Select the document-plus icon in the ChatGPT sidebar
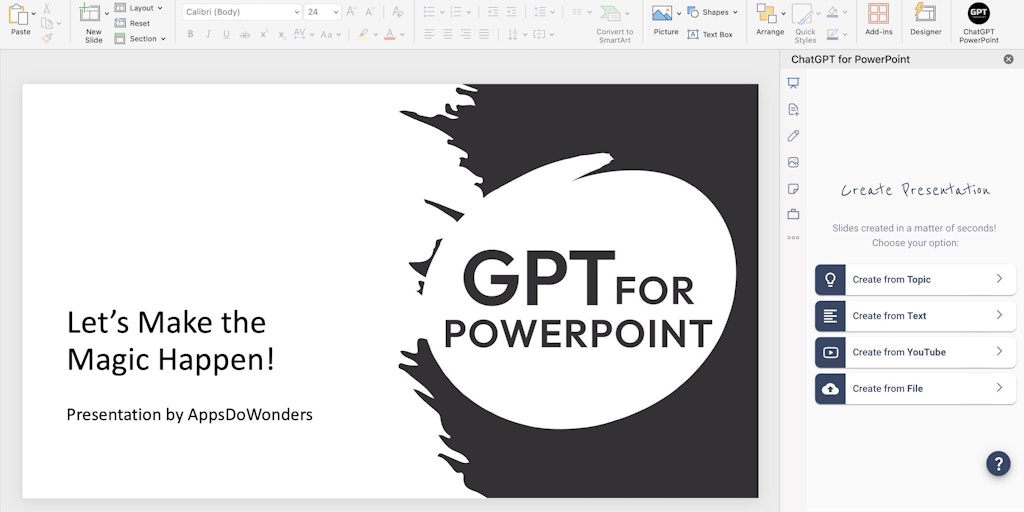 (x=793, y=109)
